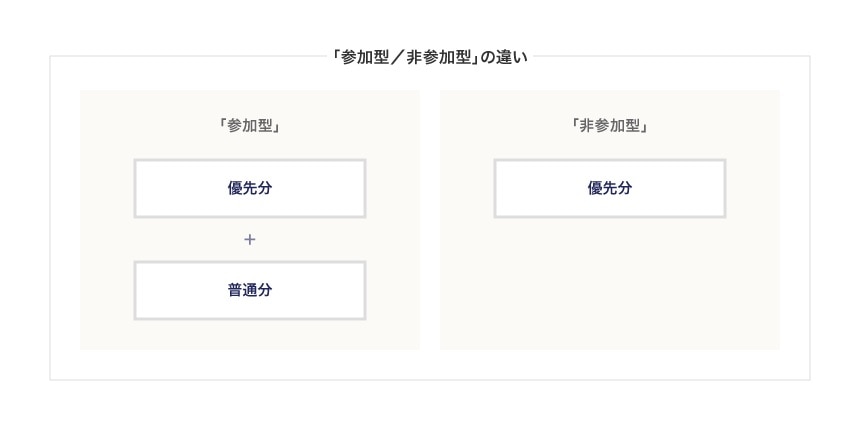Screen dimensions: 860x430
Task: Click the white gap between the two panels
Action: pyautogui.click(x=430, y=220)
